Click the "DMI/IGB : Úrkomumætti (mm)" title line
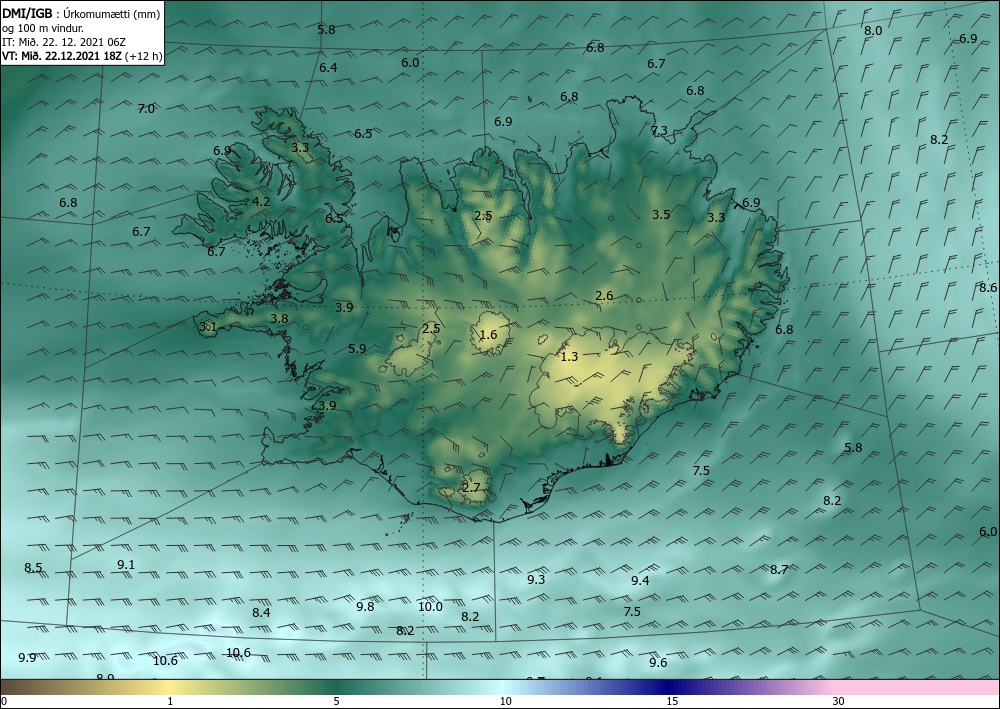 point(81,14)
